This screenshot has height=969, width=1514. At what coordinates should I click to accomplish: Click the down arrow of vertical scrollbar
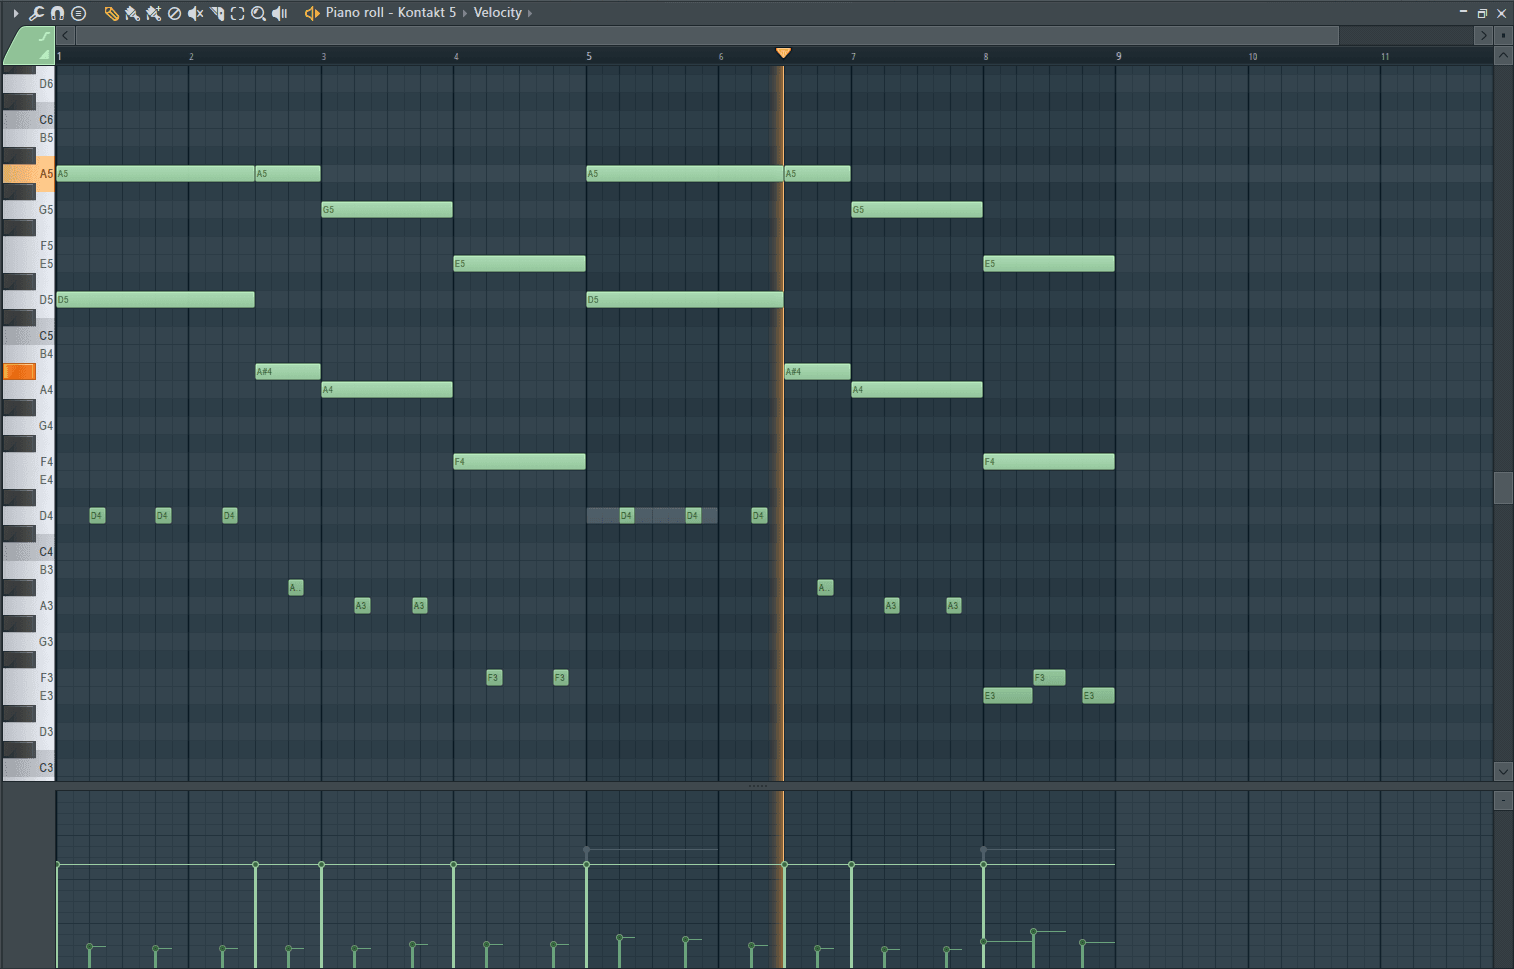click(x=1503, y=771)
